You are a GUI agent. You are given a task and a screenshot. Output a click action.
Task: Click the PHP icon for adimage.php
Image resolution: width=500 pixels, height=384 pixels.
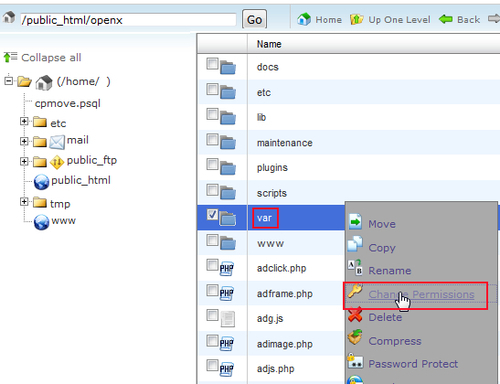pyautogui.click(x=227, y=344)
